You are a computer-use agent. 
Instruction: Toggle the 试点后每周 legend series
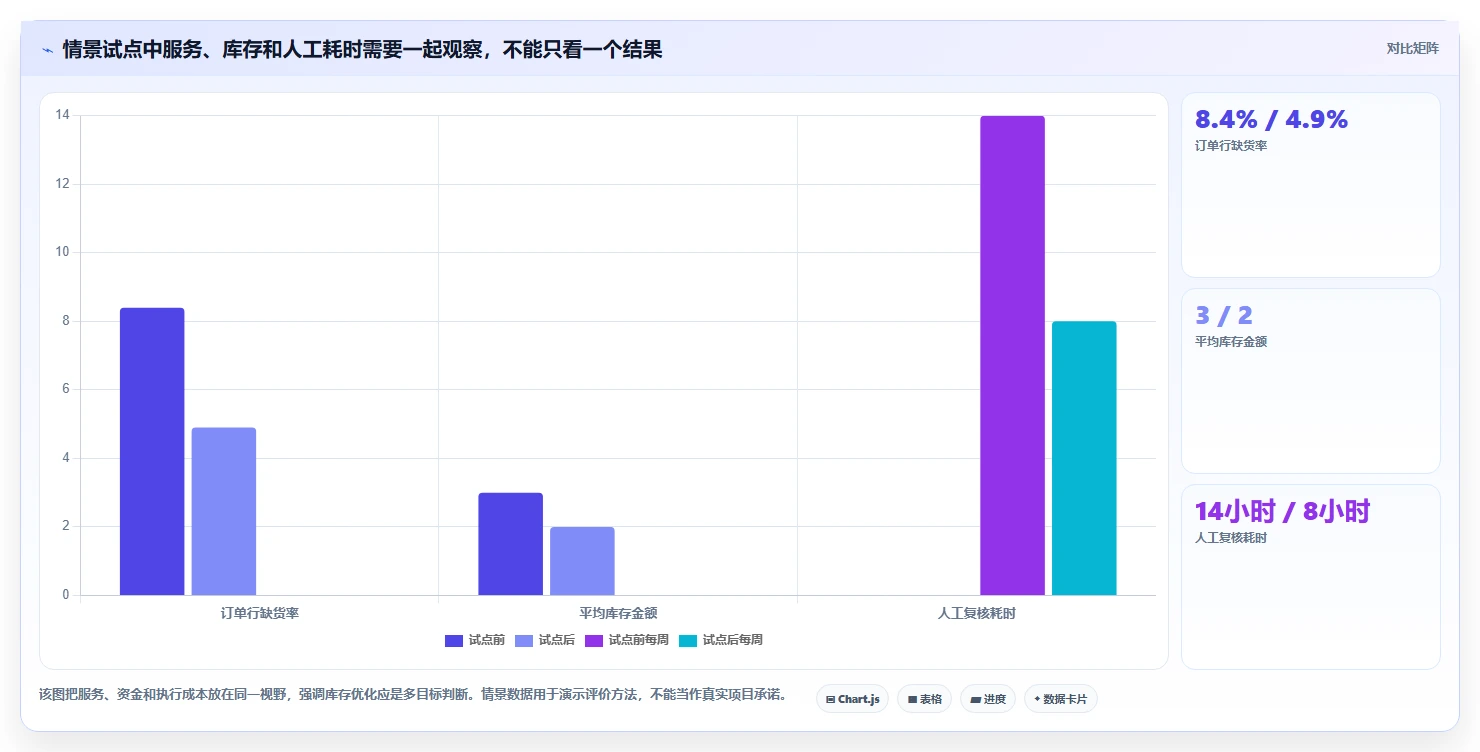pyautogui.click(x=720, y=640)
